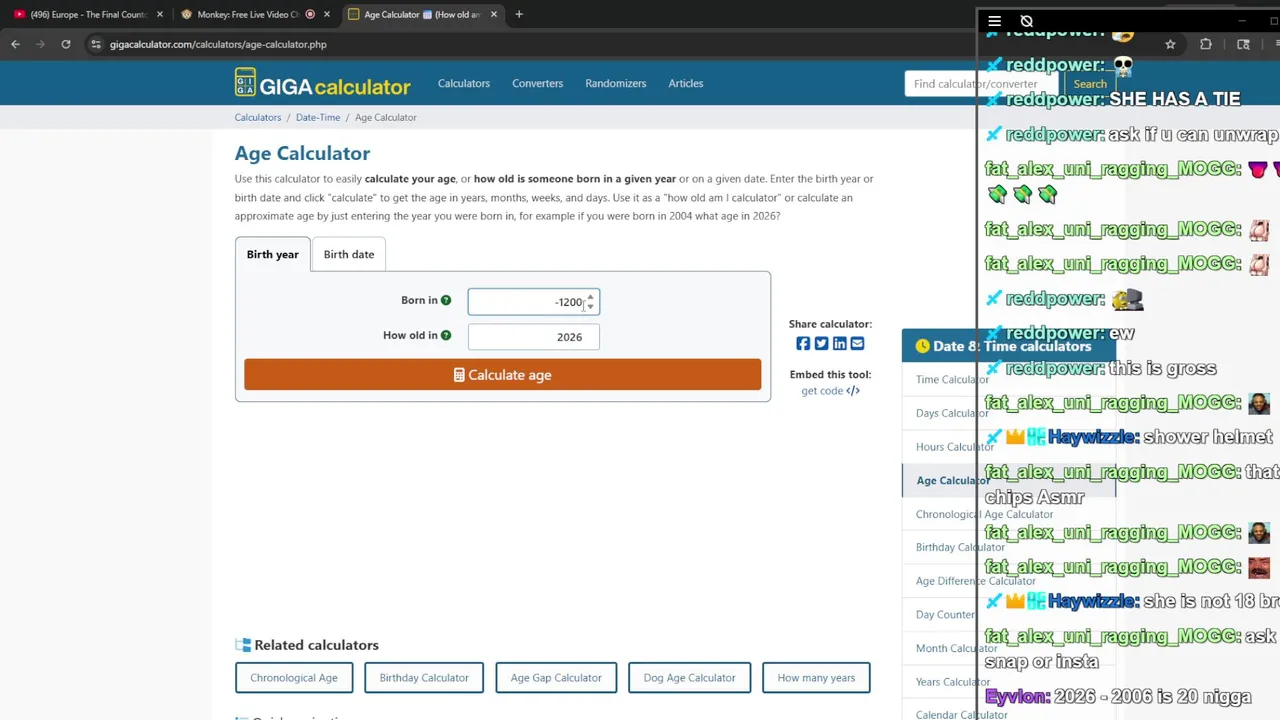Click the crossed-circle icon in chat overlay

pyautogui.click(x=1026, y=21)
